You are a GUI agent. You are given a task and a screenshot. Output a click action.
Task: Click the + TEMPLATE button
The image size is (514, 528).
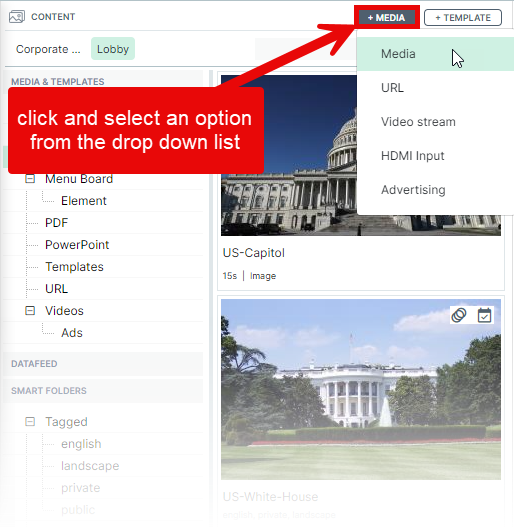point(463,18)
